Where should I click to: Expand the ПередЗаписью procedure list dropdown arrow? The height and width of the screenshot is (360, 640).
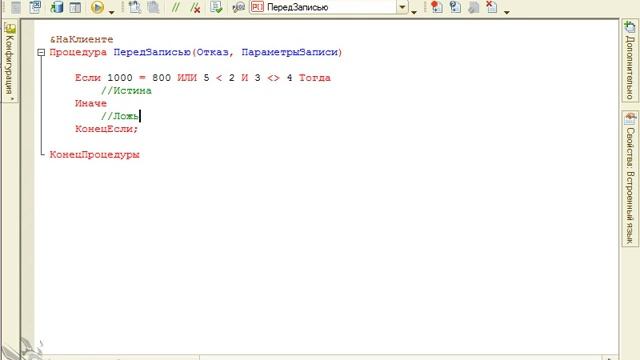pos(402,7)
